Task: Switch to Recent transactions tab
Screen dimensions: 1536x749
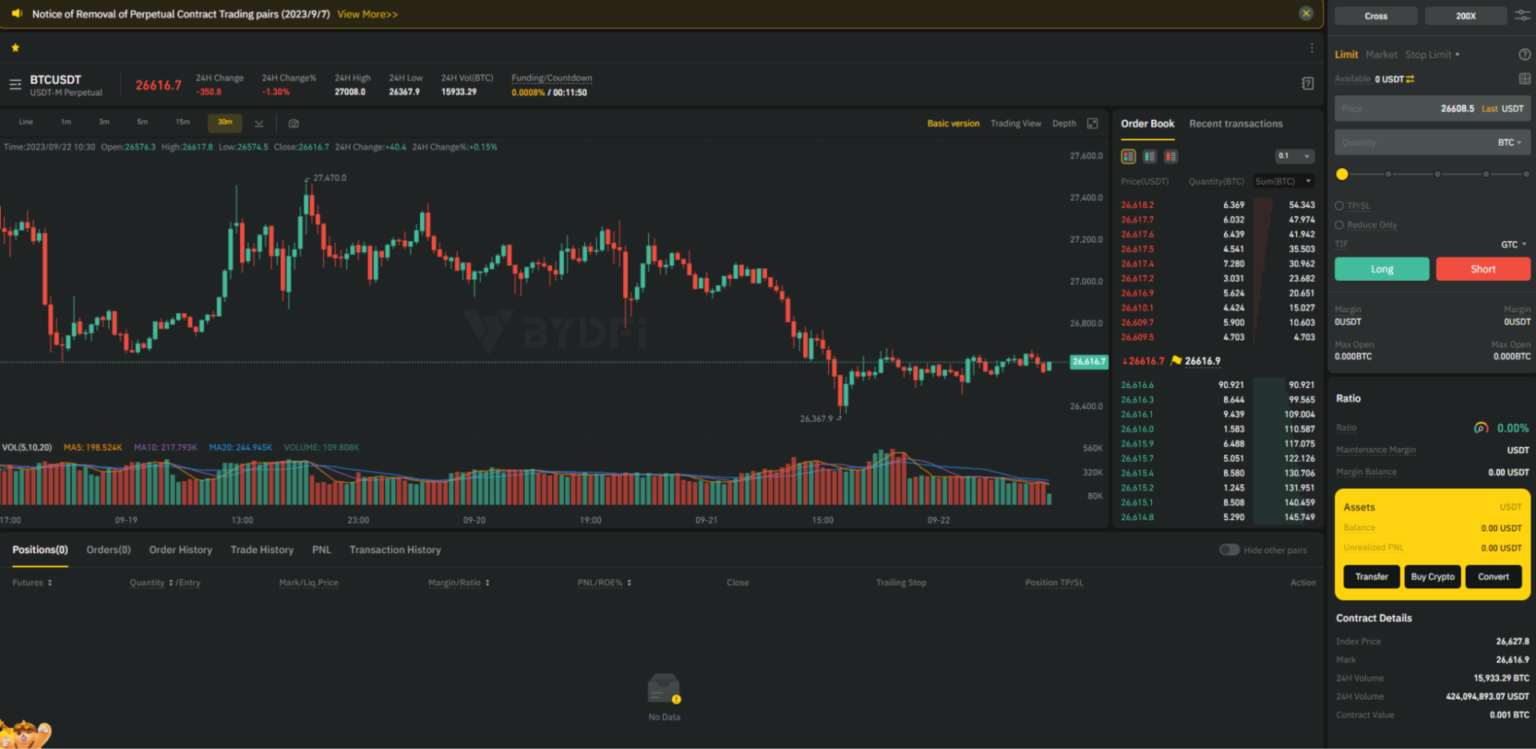Action: pyautogui.click(x=1235, y=124)
